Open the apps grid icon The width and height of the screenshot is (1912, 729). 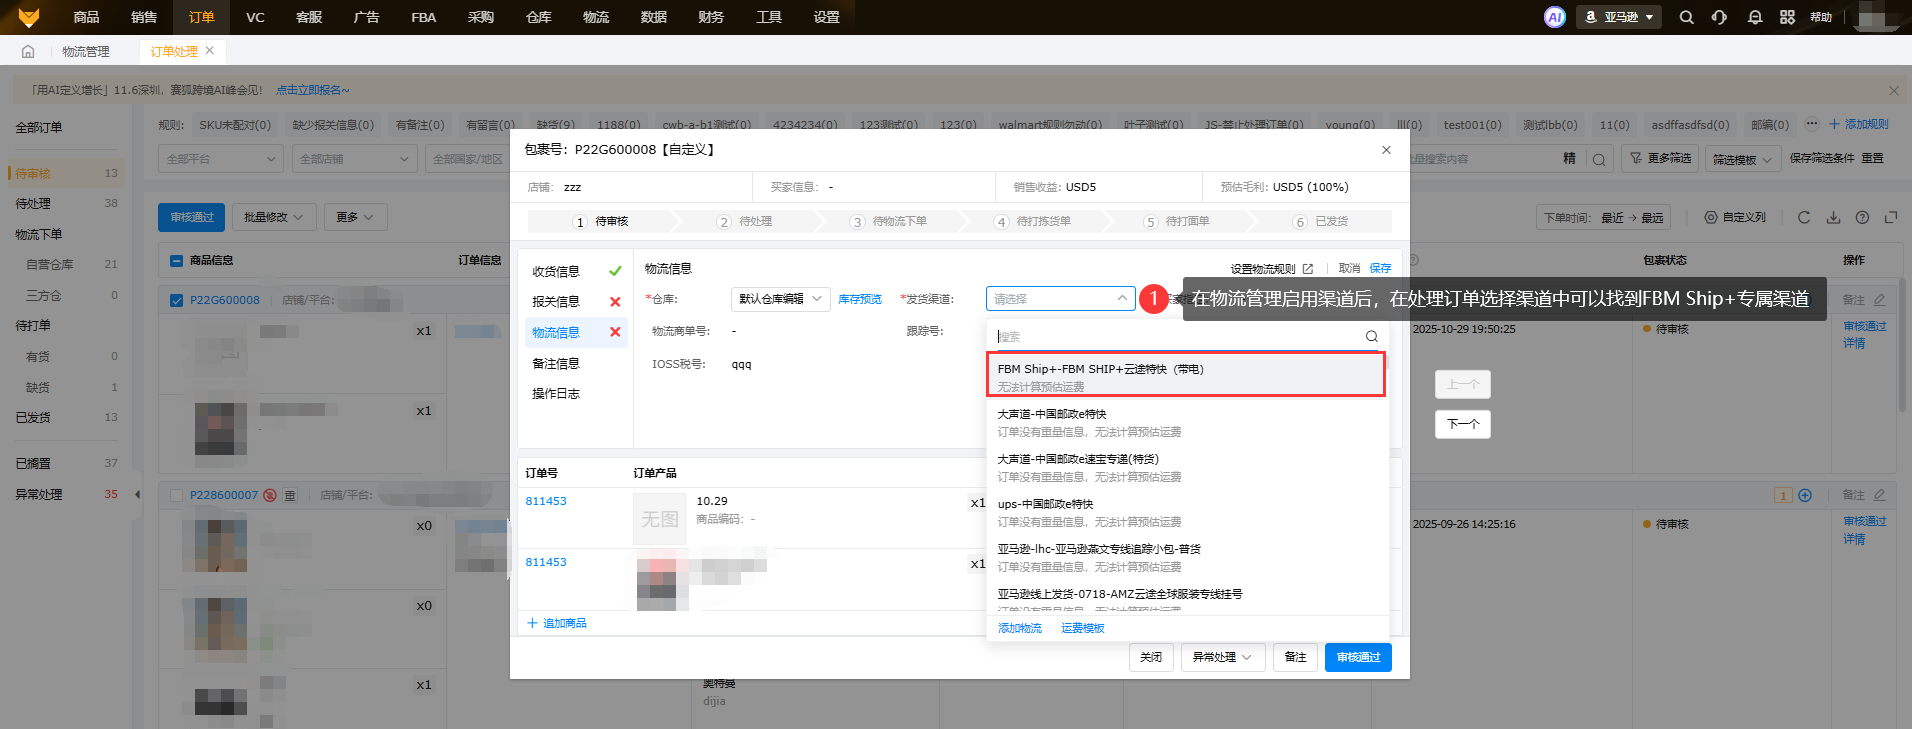(x=1787, y=17)
